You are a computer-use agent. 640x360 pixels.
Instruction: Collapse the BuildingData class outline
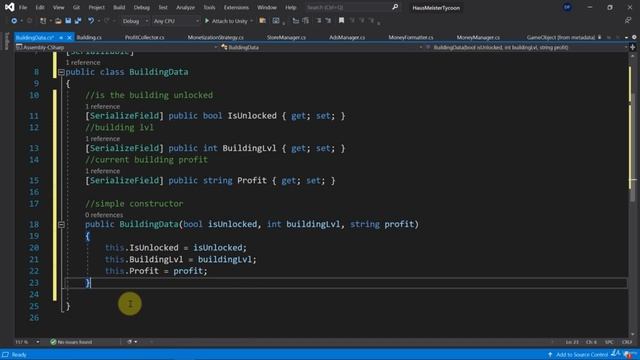(61, 72)
